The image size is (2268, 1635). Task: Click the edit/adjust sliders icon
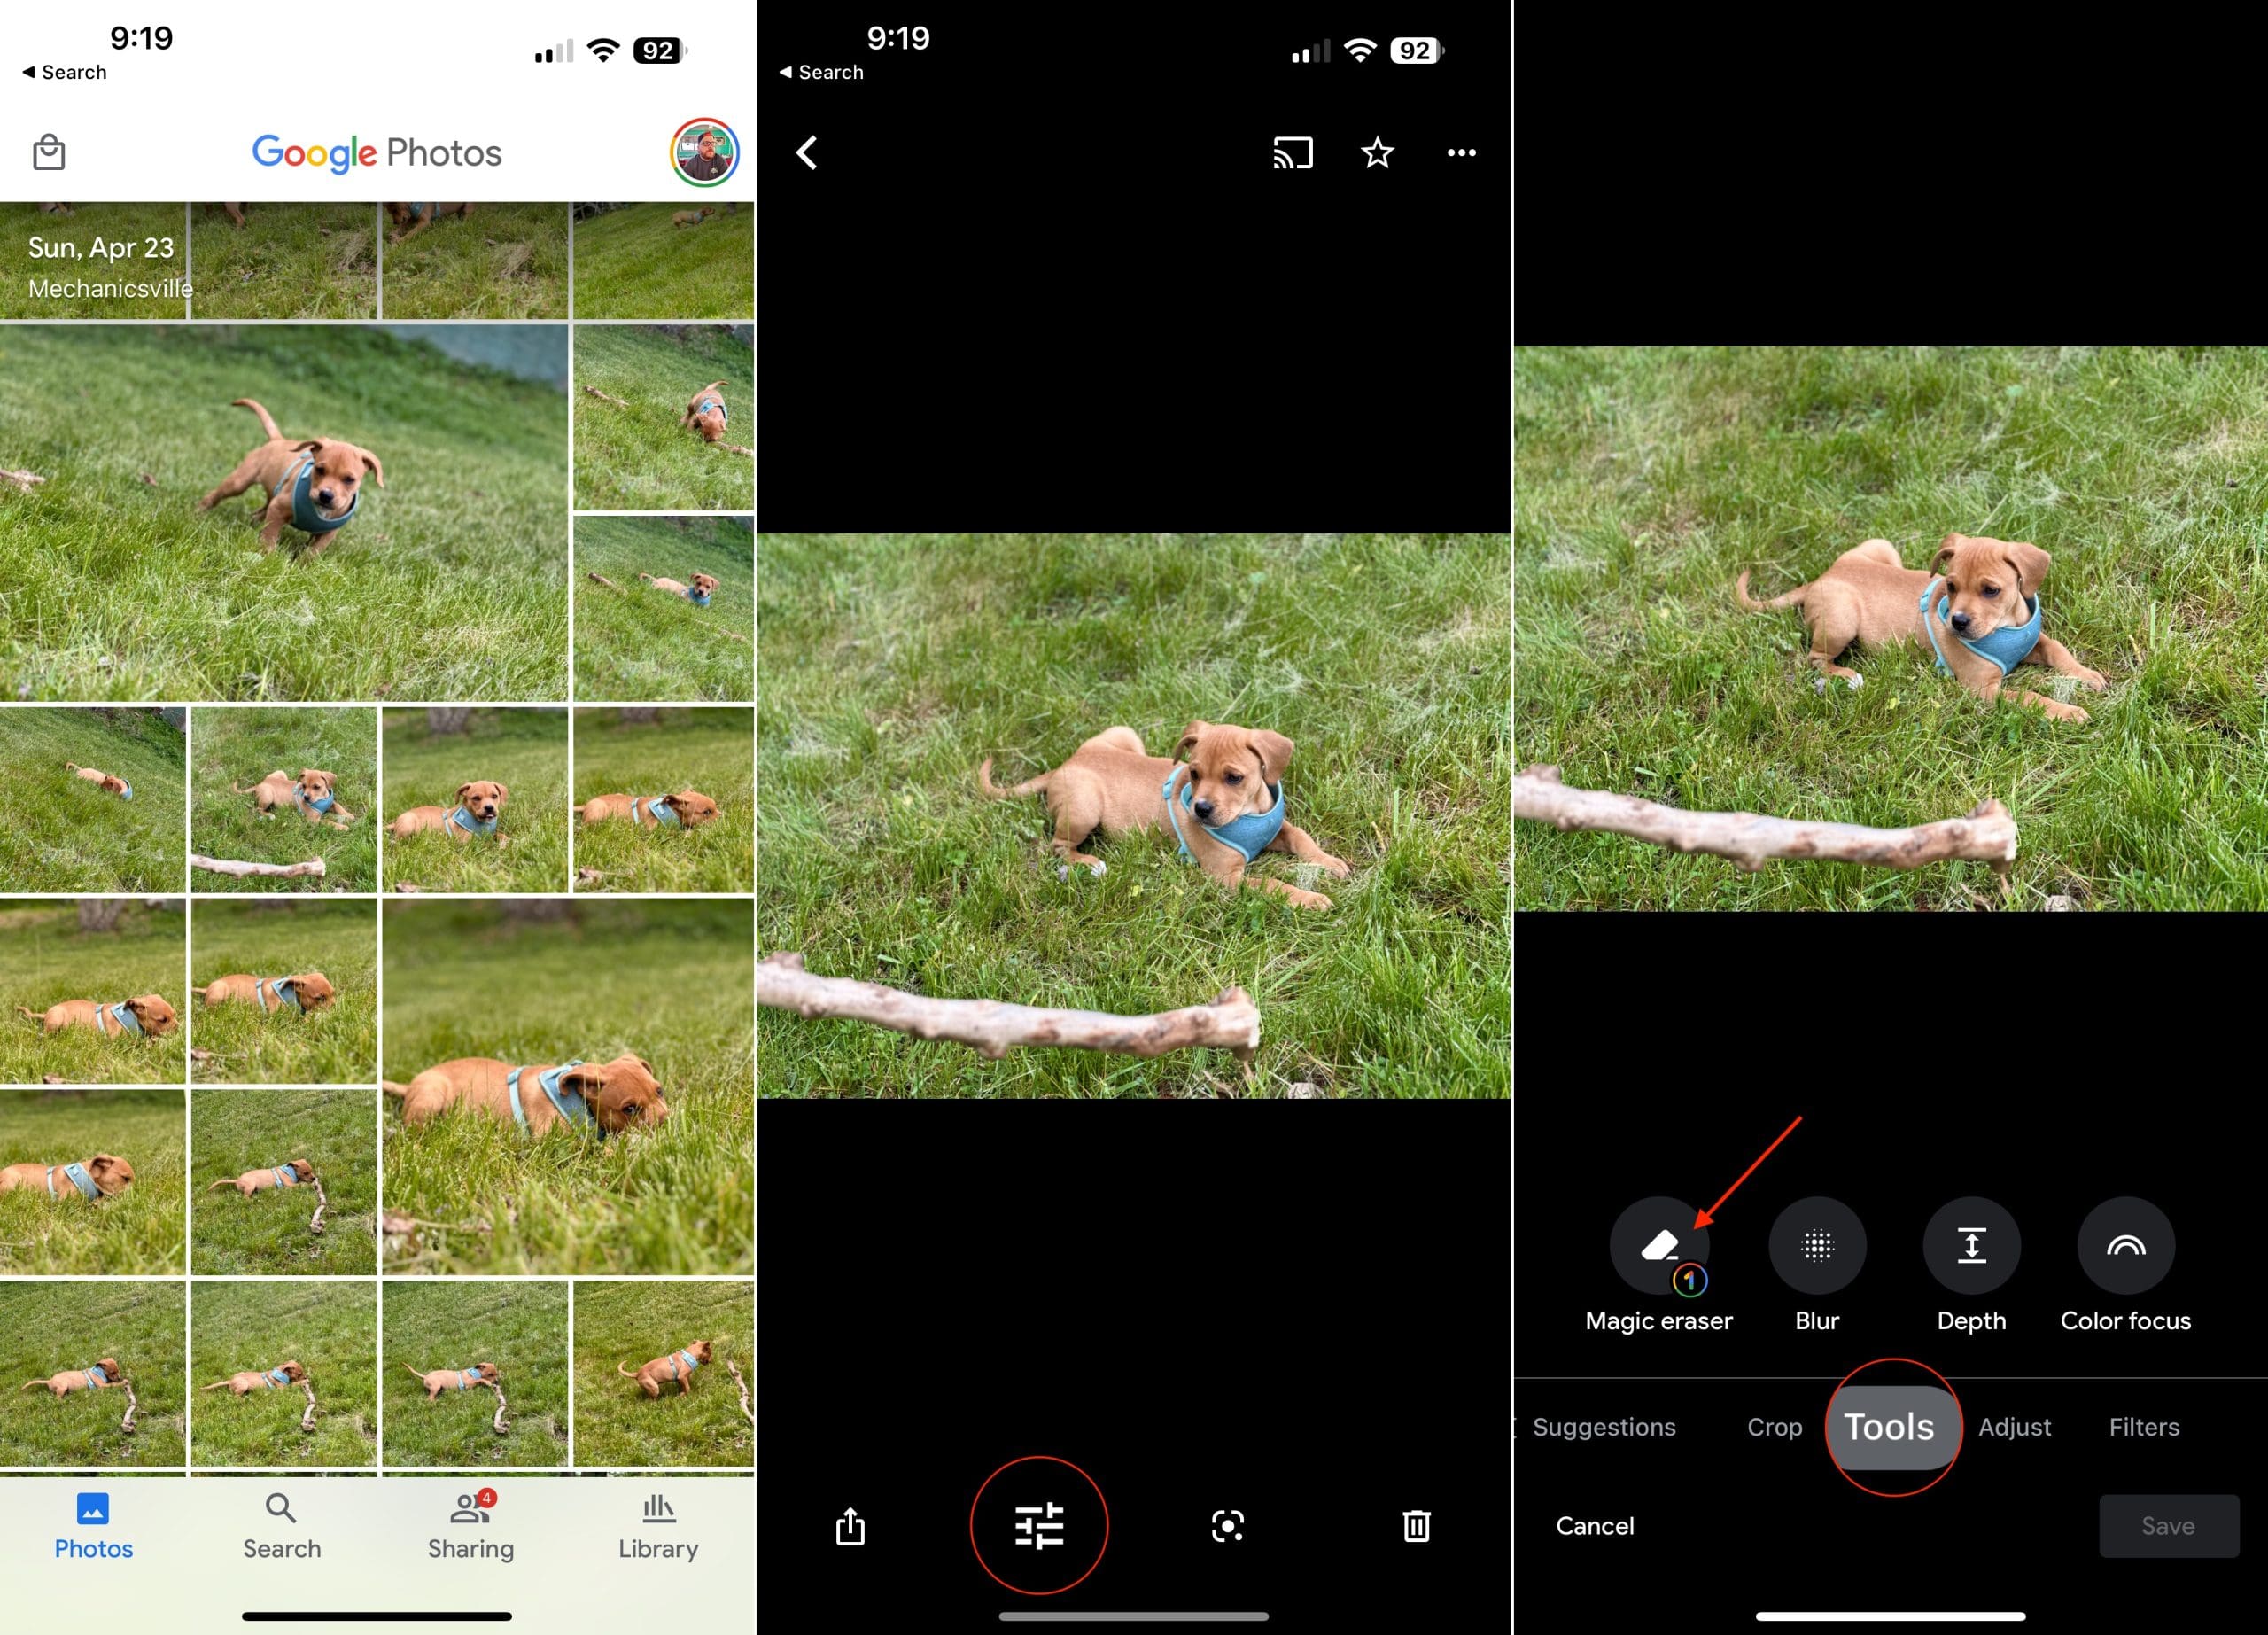pos(1039,1524)
